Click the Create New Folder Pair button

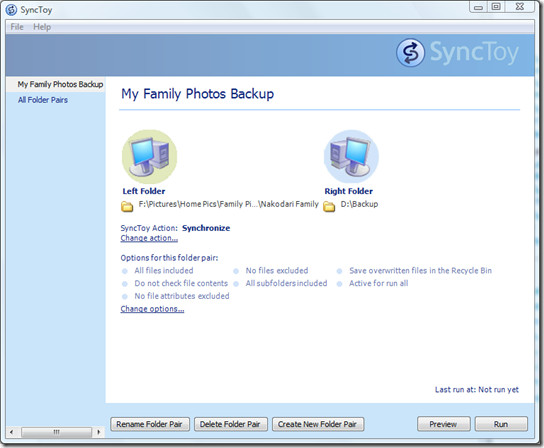[x=318, y=424]
